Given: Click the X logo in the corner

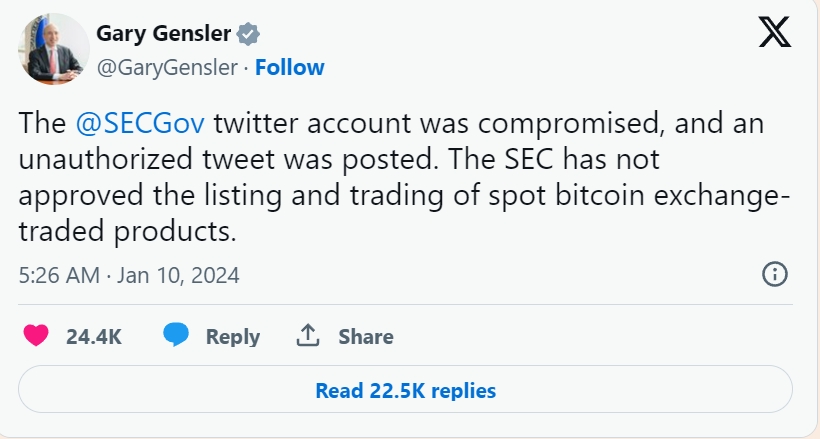Looking at the screenshot, I should click(774, 34).
